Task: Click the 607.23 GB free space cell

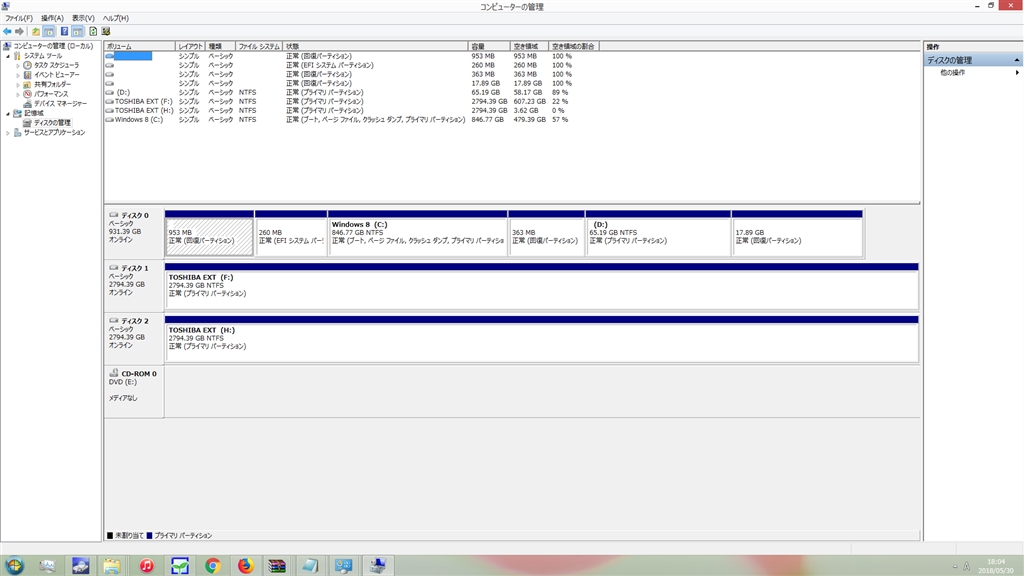Action: tap(529, 101)
